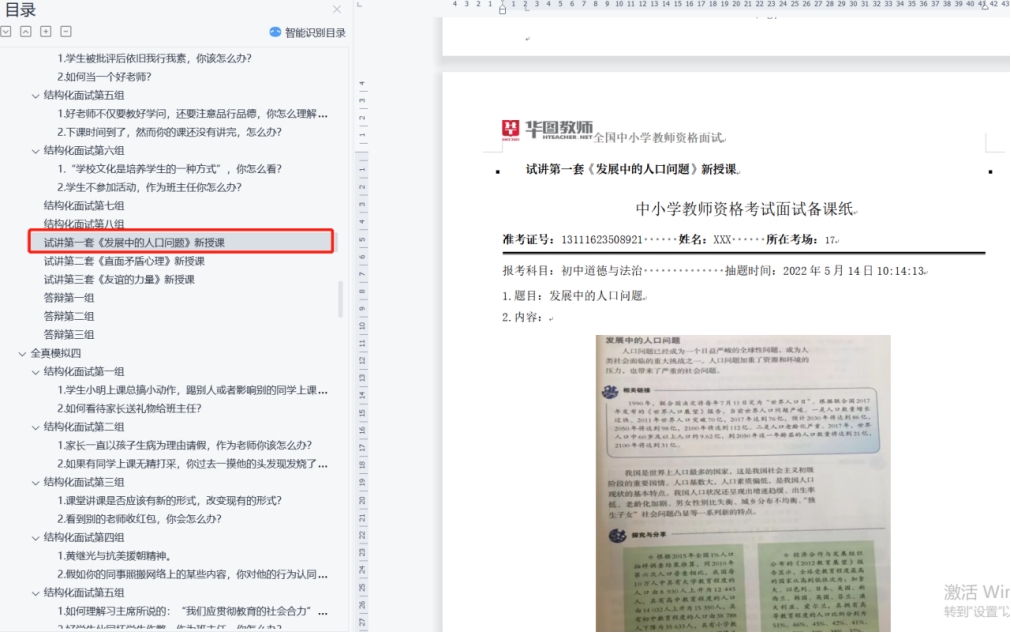The height and width of the screenshot is (633, 1011).
Task: Click the blue 智能识别目录 cloud icon
Action: tap(276, 32)
